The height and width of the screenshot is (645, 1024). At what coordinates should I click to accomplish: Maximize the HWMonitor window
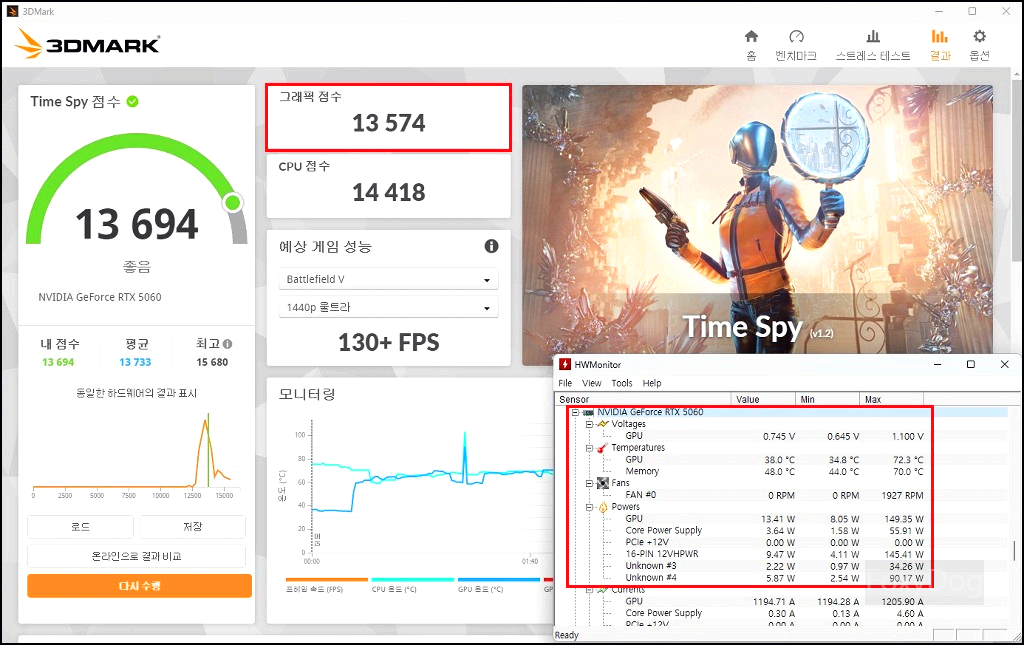(970, 364)
